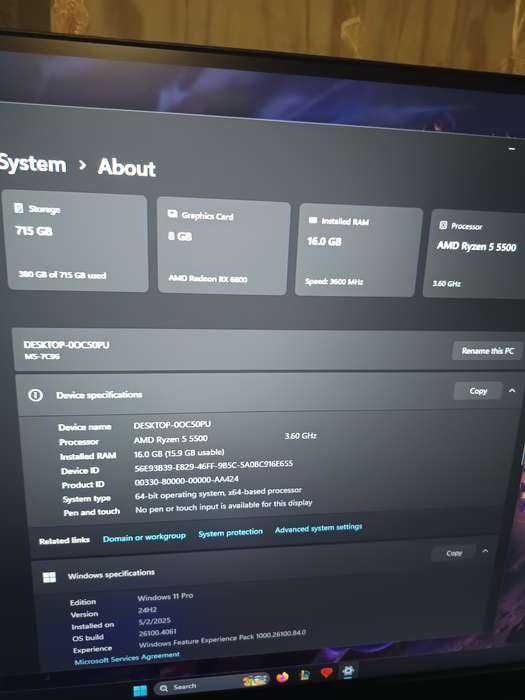Viewport: 525px width, 700px height.
Task: Minimize the Settings window
Action: 512,148
